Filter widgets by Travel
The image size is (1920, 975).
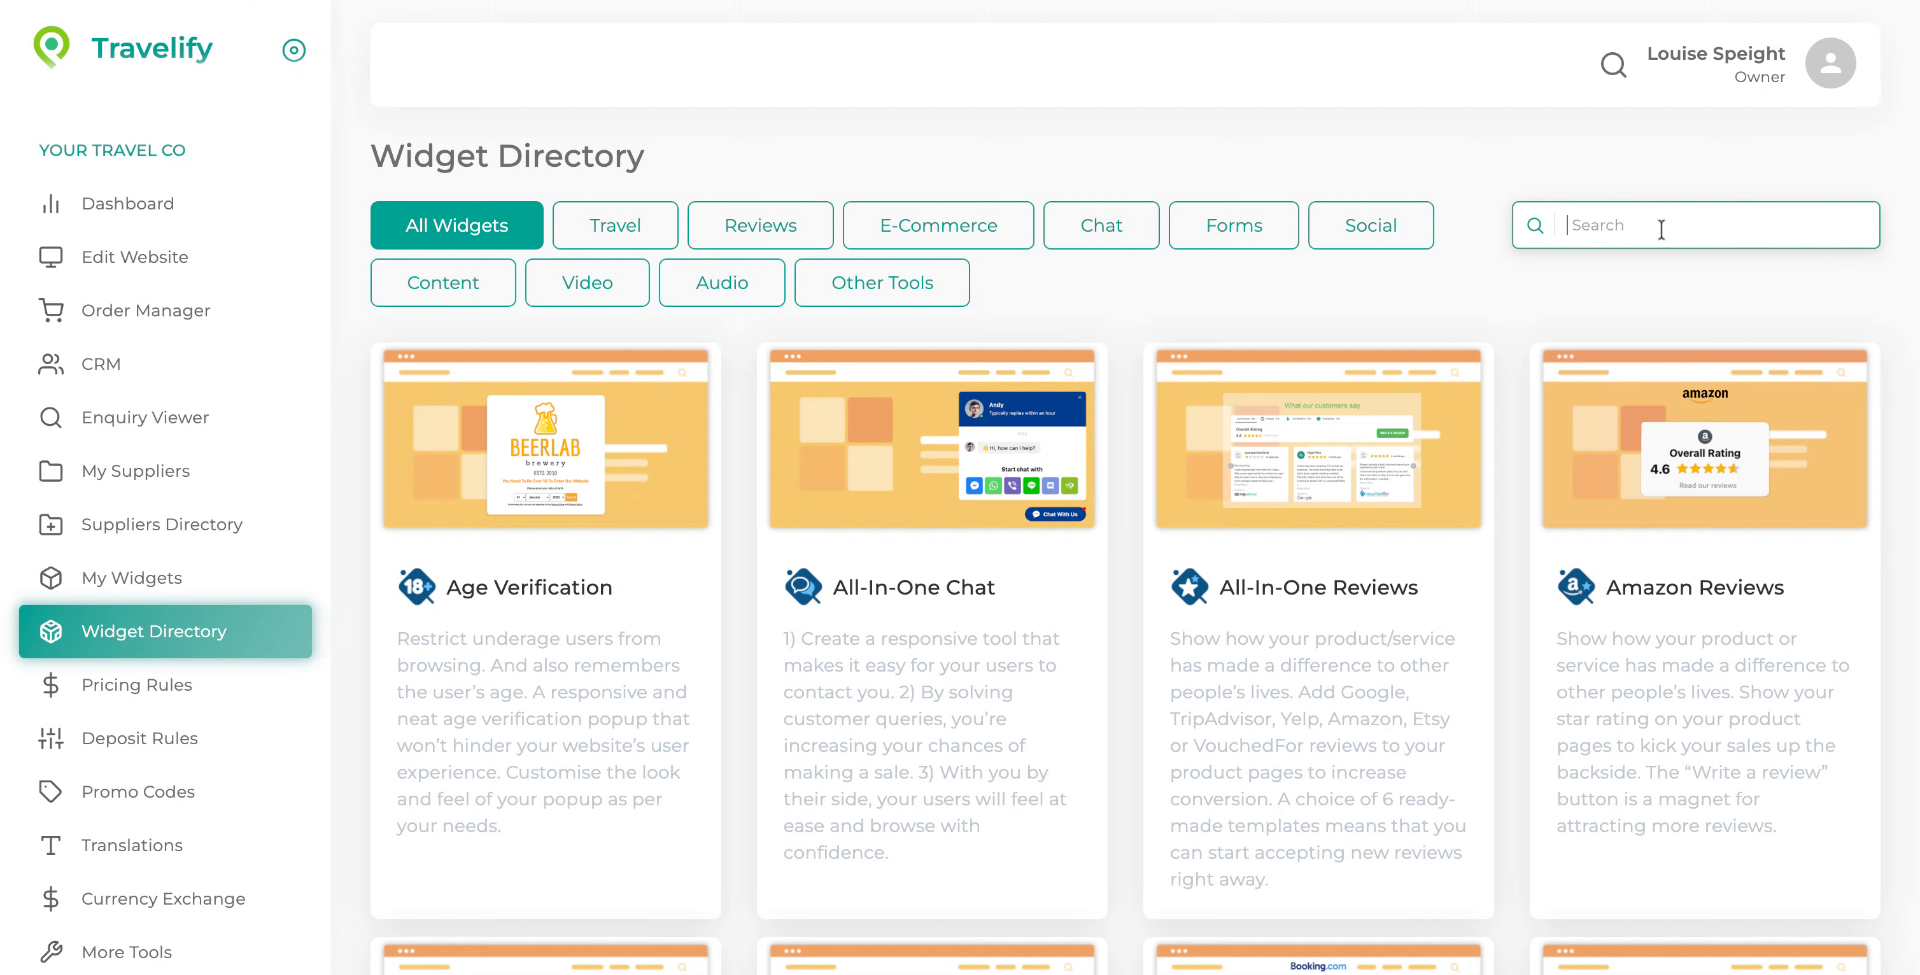(x=615, y=226)
